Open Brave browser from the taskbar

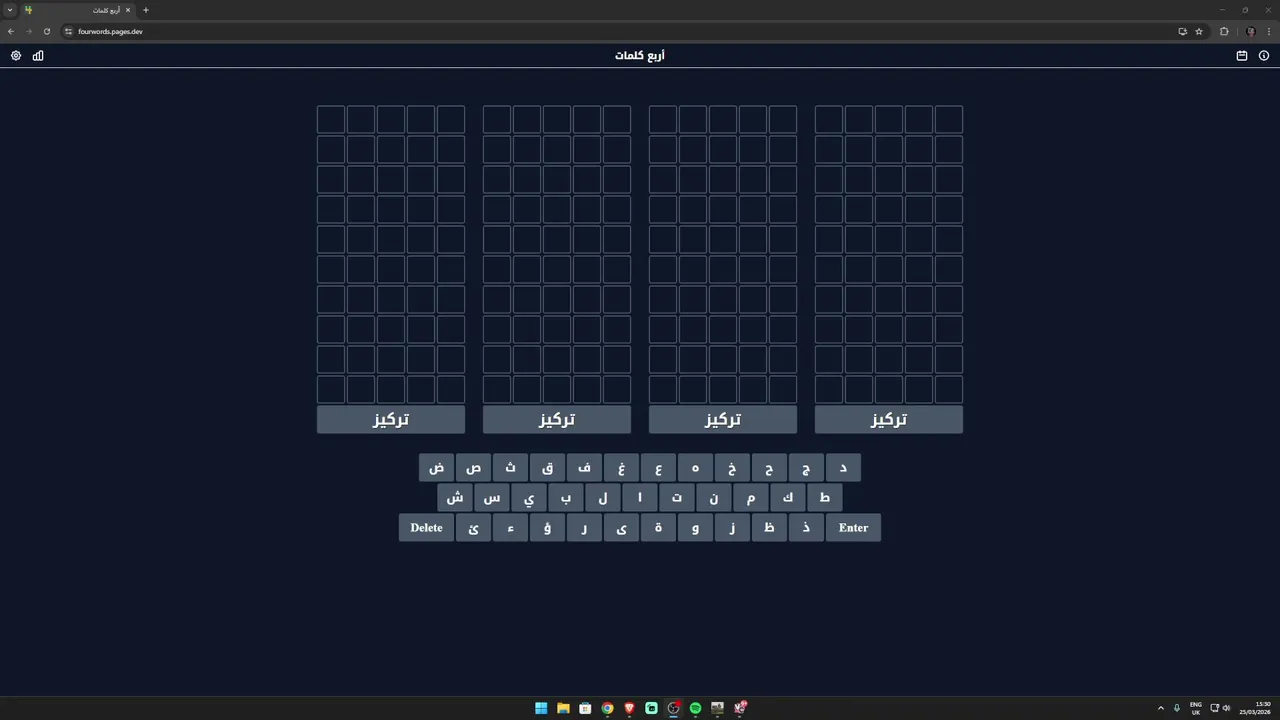coord(629,708)
